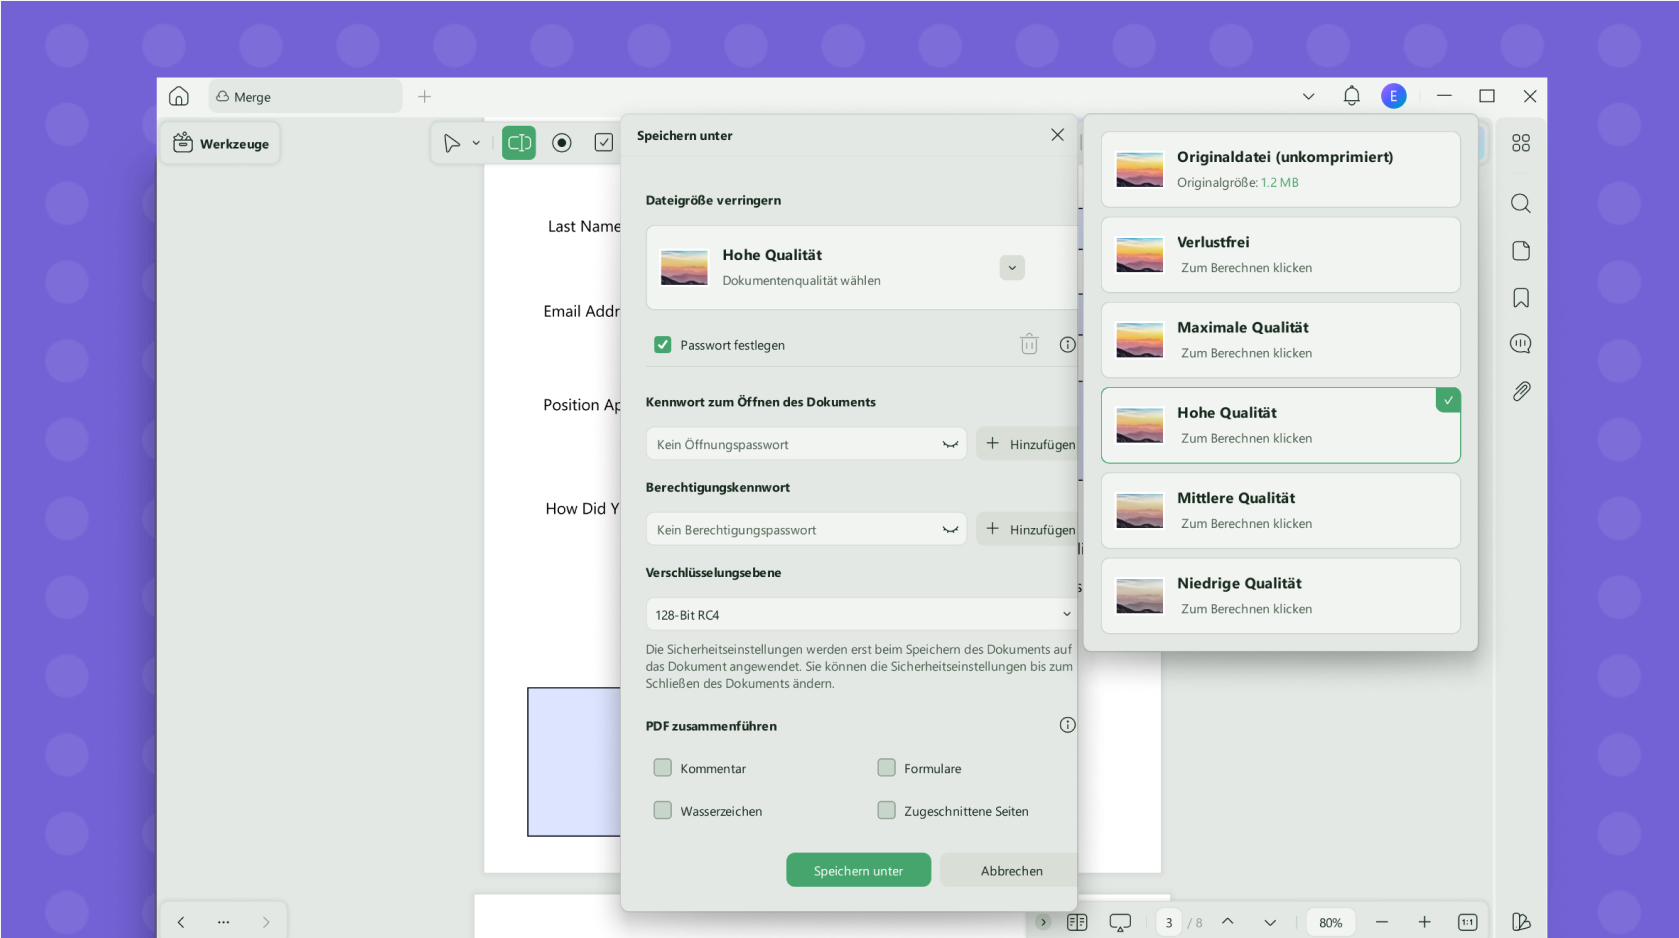Pick the checkbox form tool
1679x938 pixels.
coord(604,143)
